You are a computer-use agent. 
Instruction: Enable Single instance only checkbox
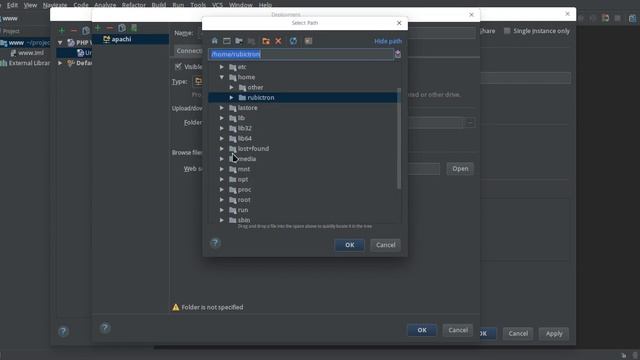click(507, 31)
